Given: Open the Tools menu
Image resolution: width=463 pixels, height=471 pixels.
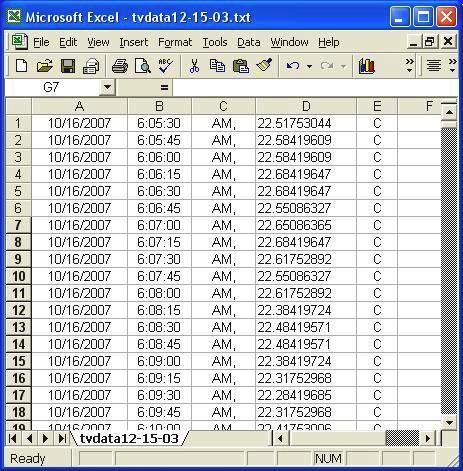Looking at the screenshot, I should click(x=215, y=42).
